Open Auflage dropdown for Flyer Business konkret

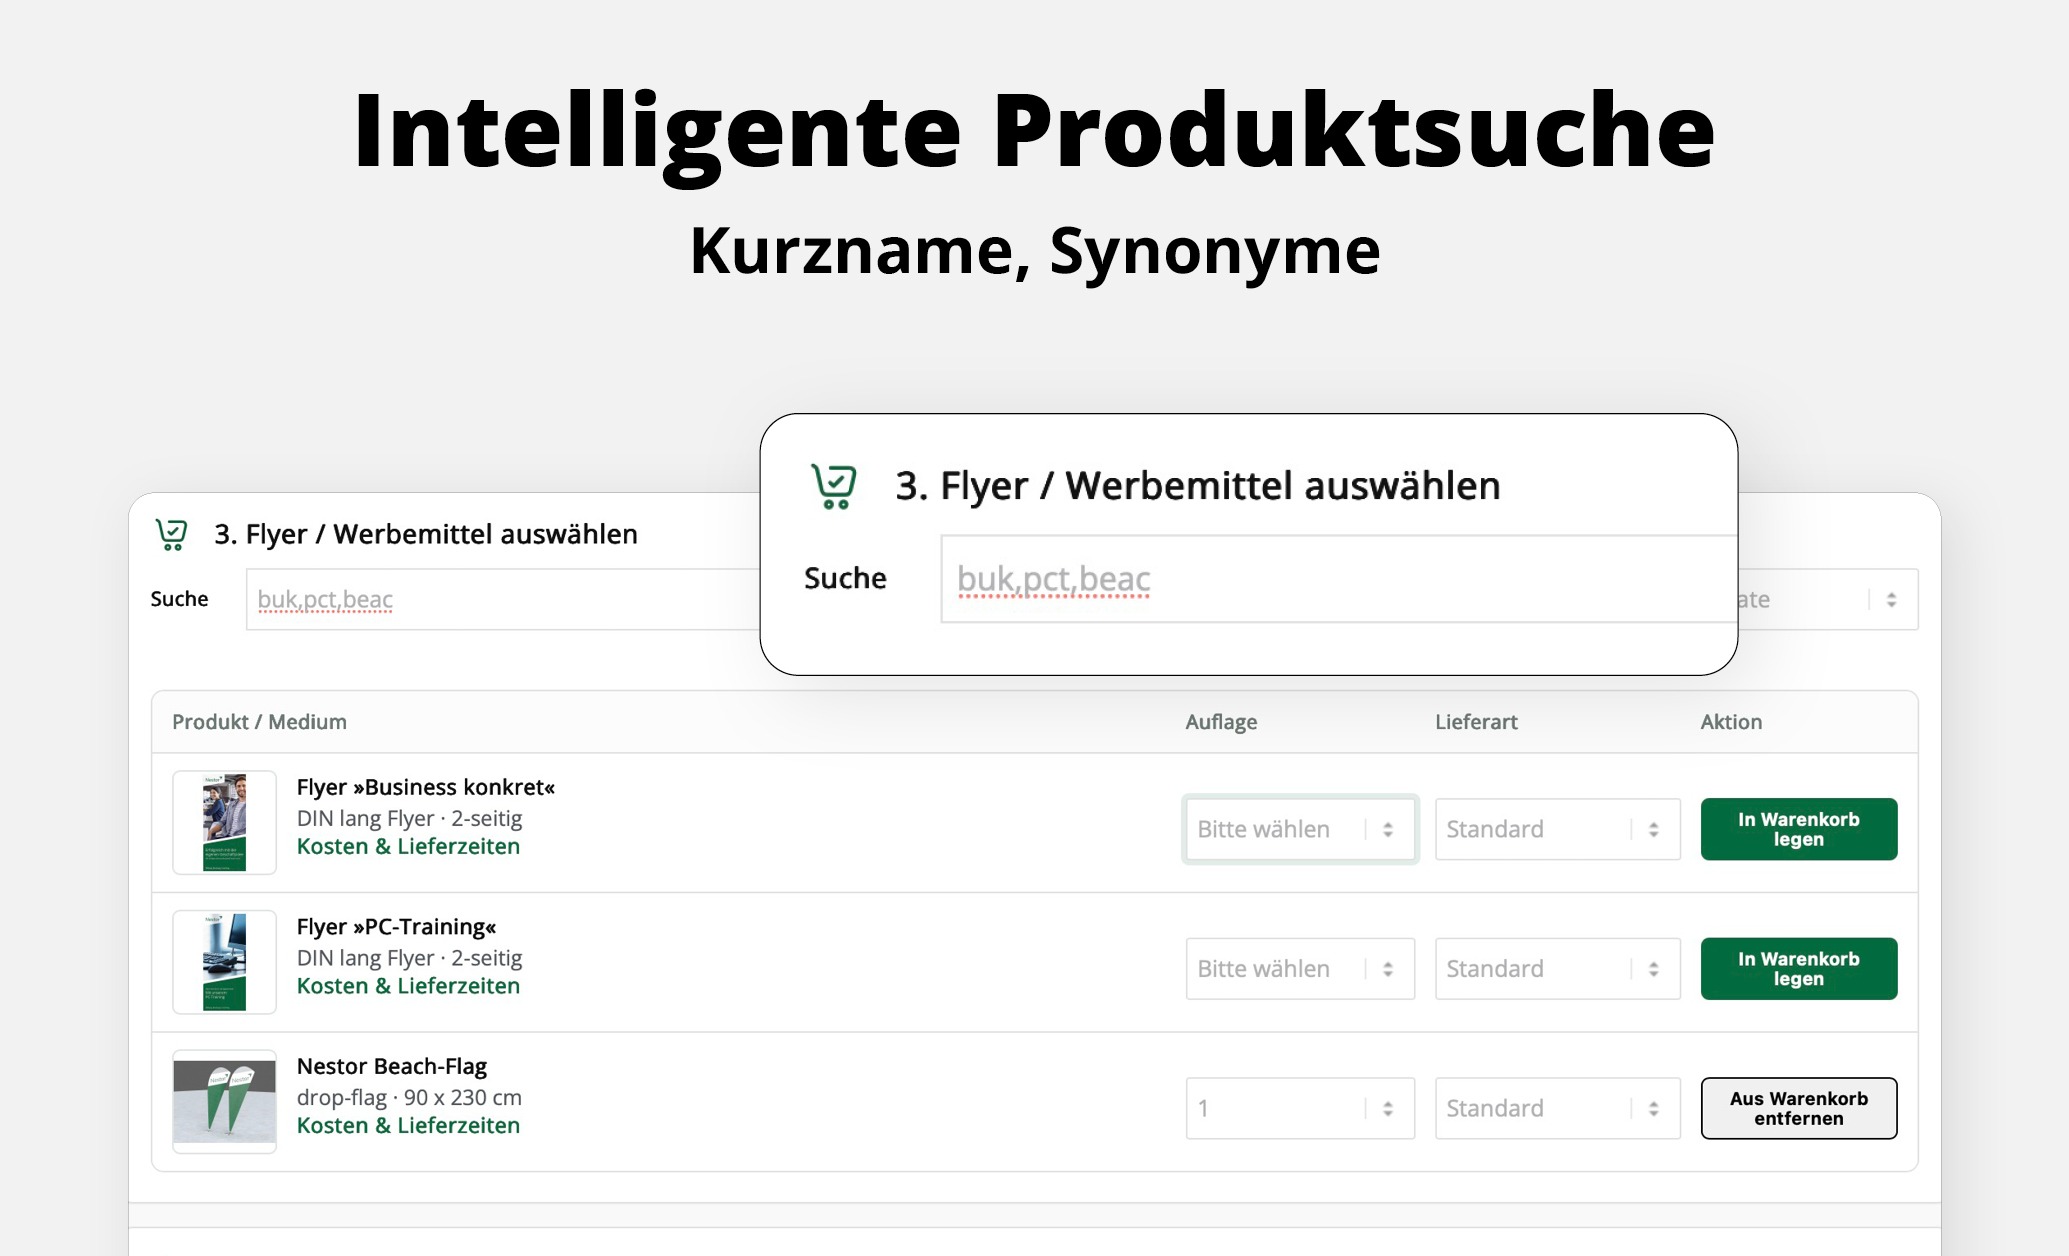point(1300,829)
